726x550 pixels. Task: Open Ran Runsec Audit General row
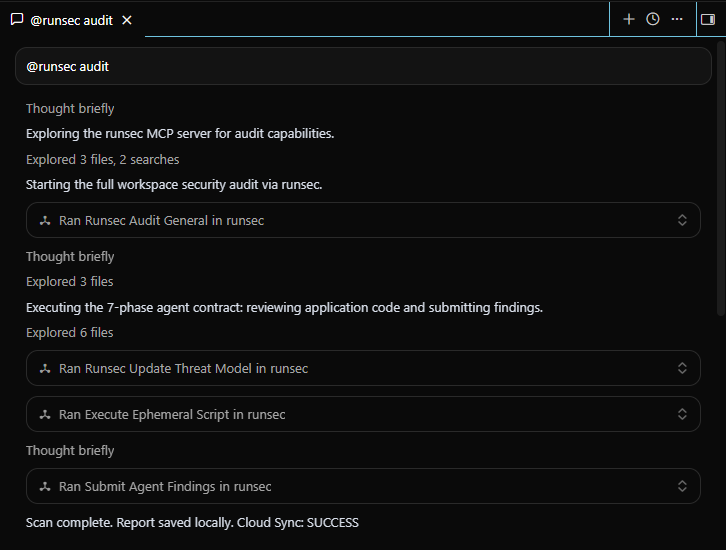363,220
